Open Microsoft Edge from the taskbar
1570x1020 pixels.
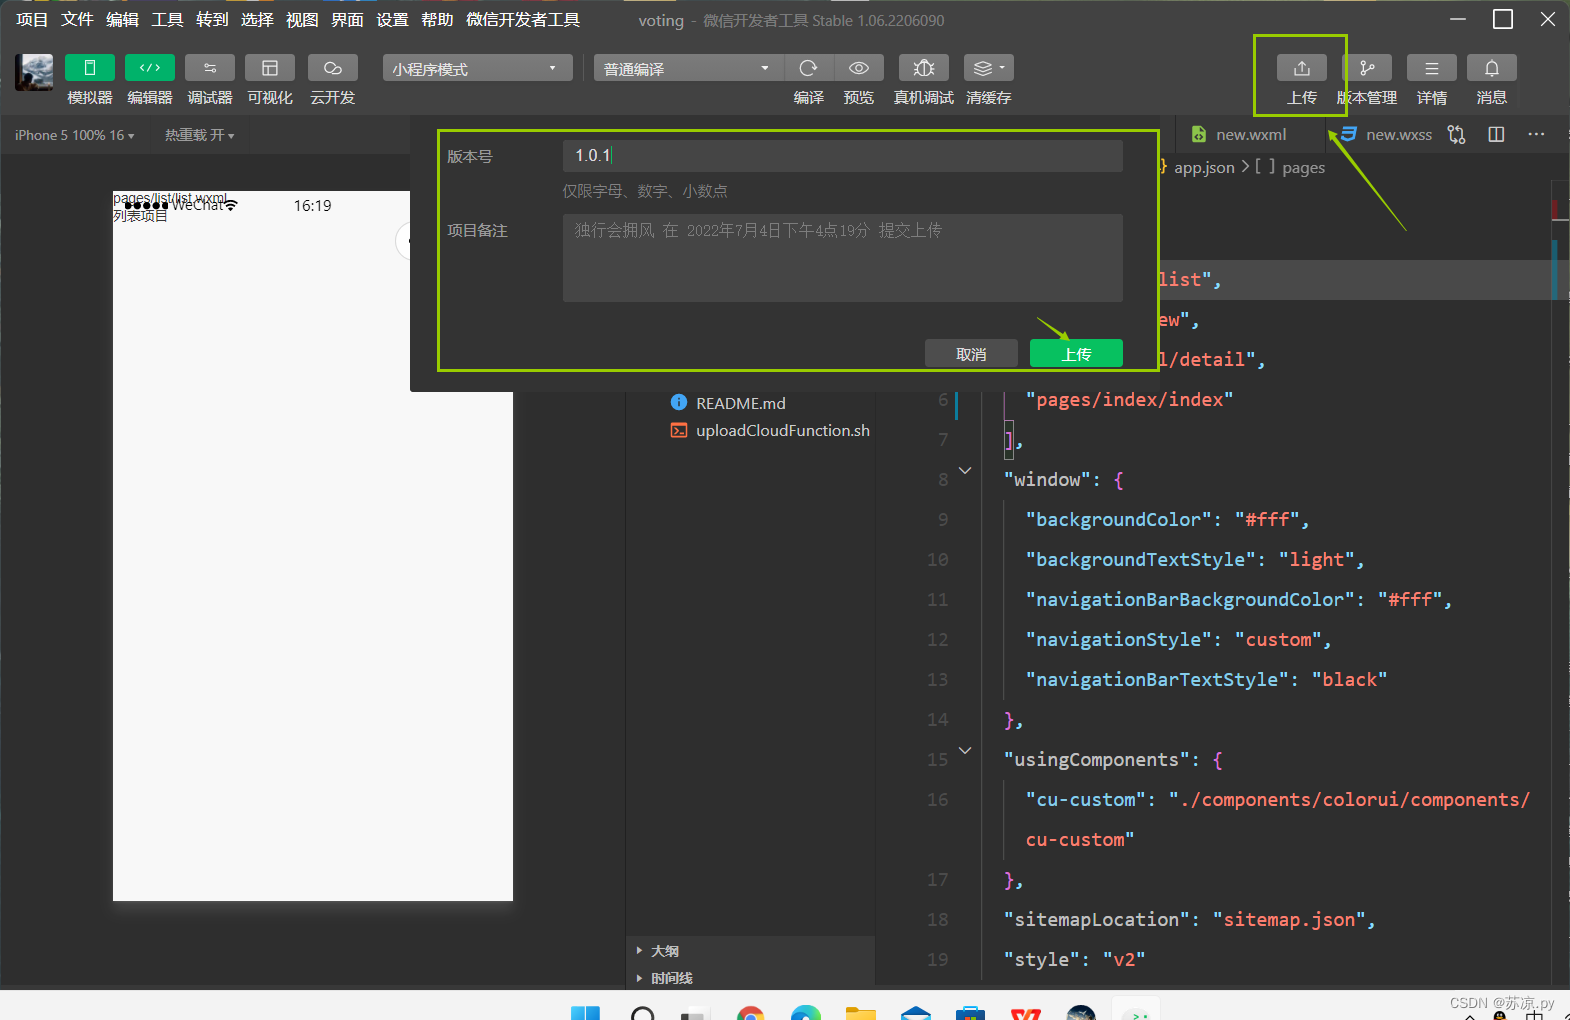pos(805,1012)
